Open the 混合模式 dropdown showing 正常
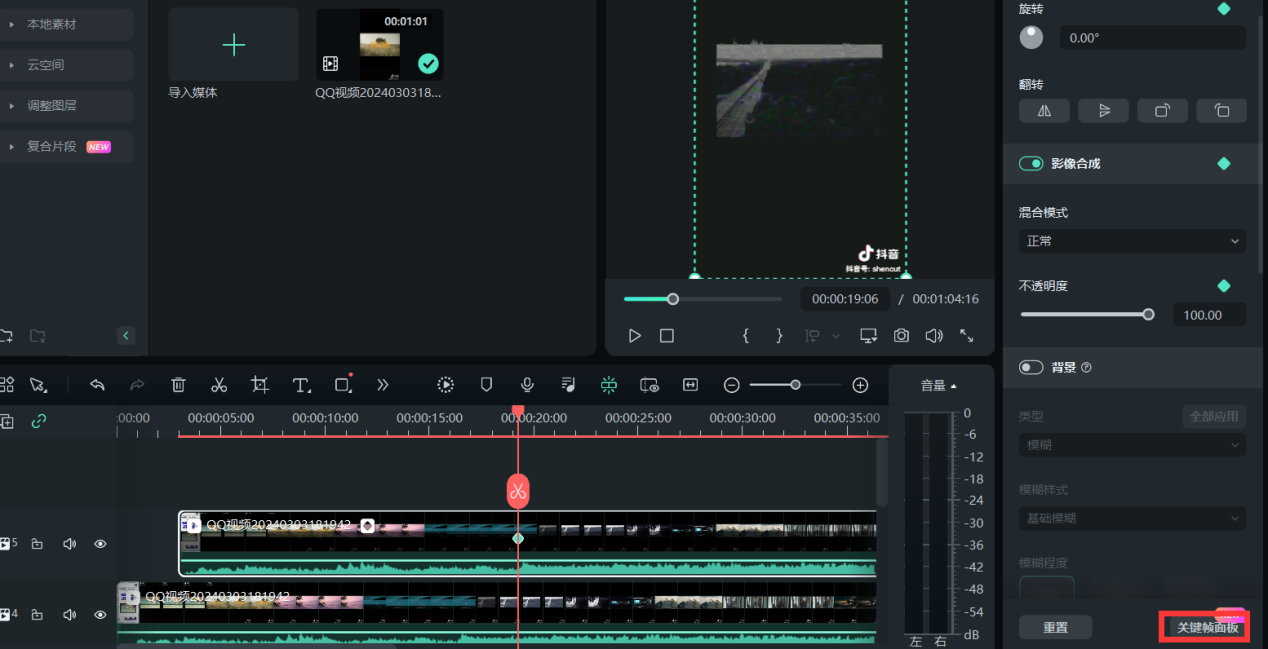 coord(1132,241)
